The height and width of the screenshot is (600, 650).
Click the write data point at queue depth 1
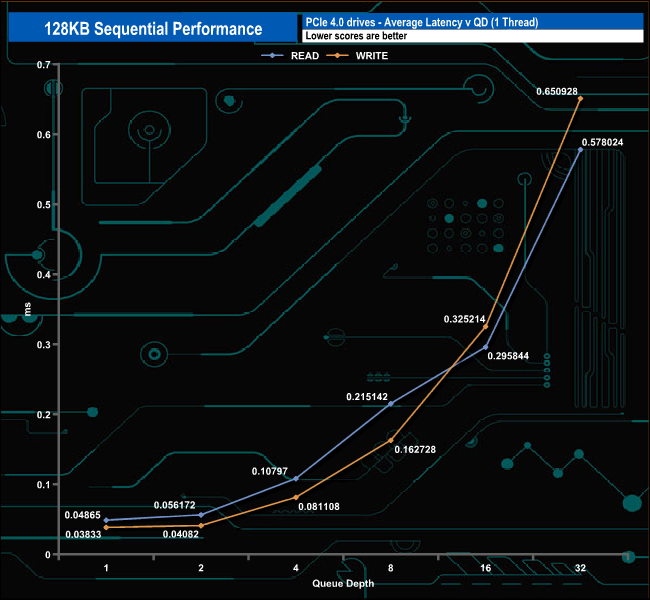coord(107,527)
